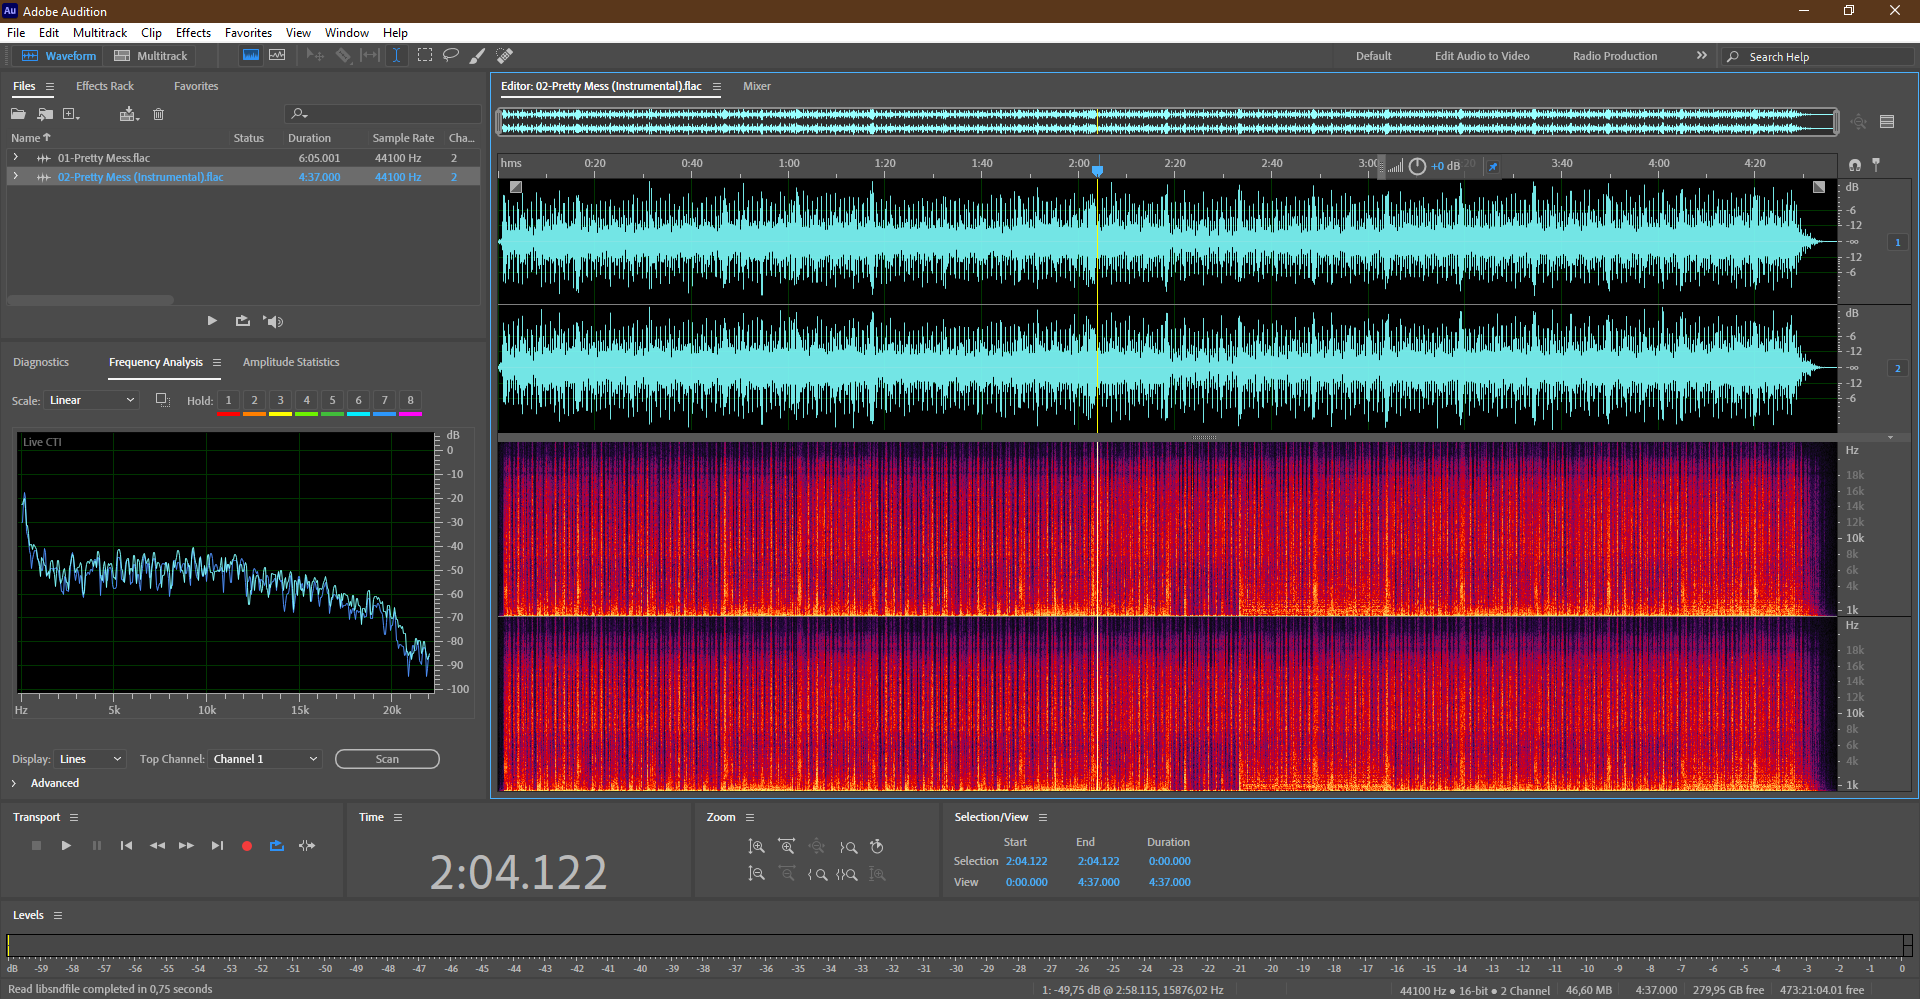Open the Edit menu

tap(49, 33)
